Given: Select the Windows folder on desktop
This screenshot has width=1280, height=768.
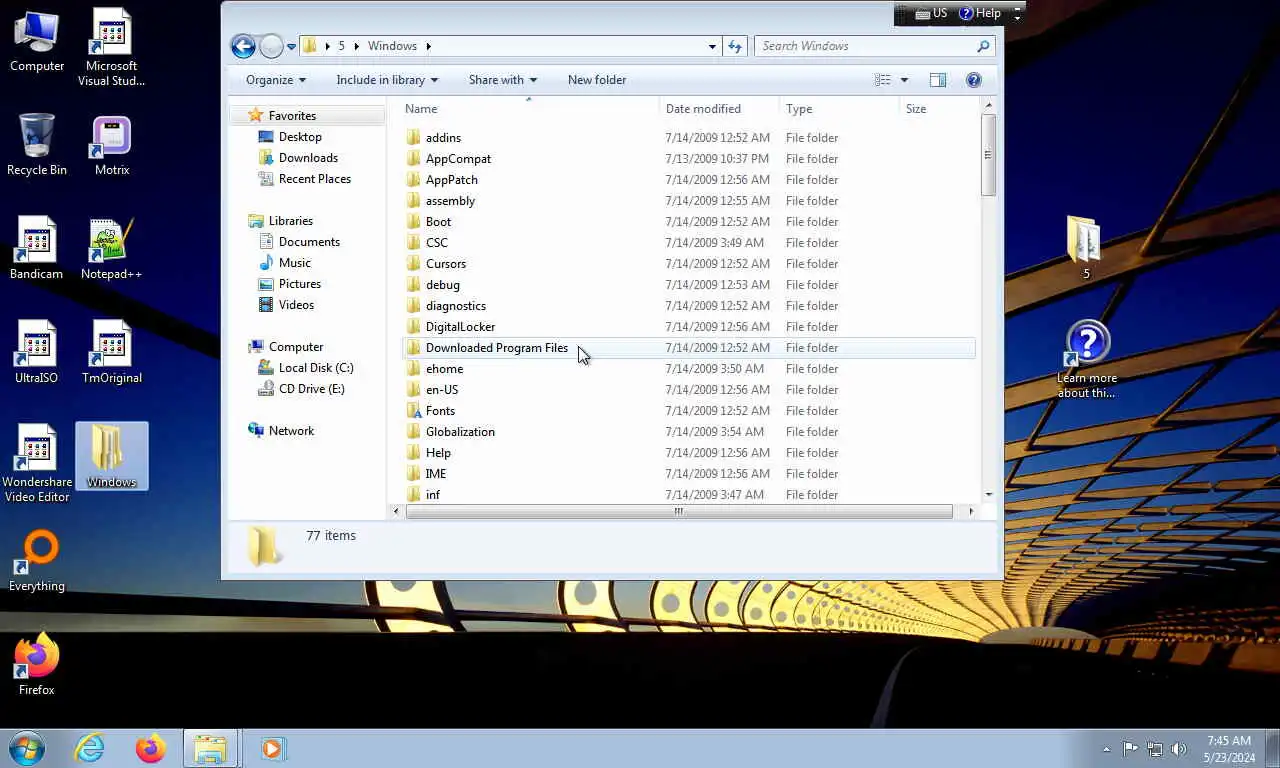Looking at the screenshot, I should click(111, 456).
